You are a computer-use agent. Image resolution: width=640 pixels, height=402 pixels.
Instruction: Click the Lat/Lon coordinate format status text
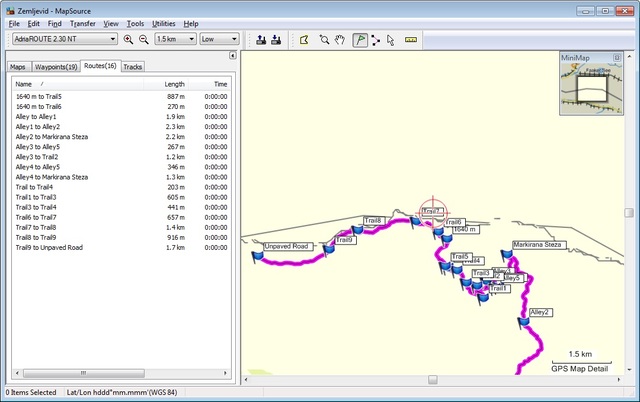[x=122, y=392]
